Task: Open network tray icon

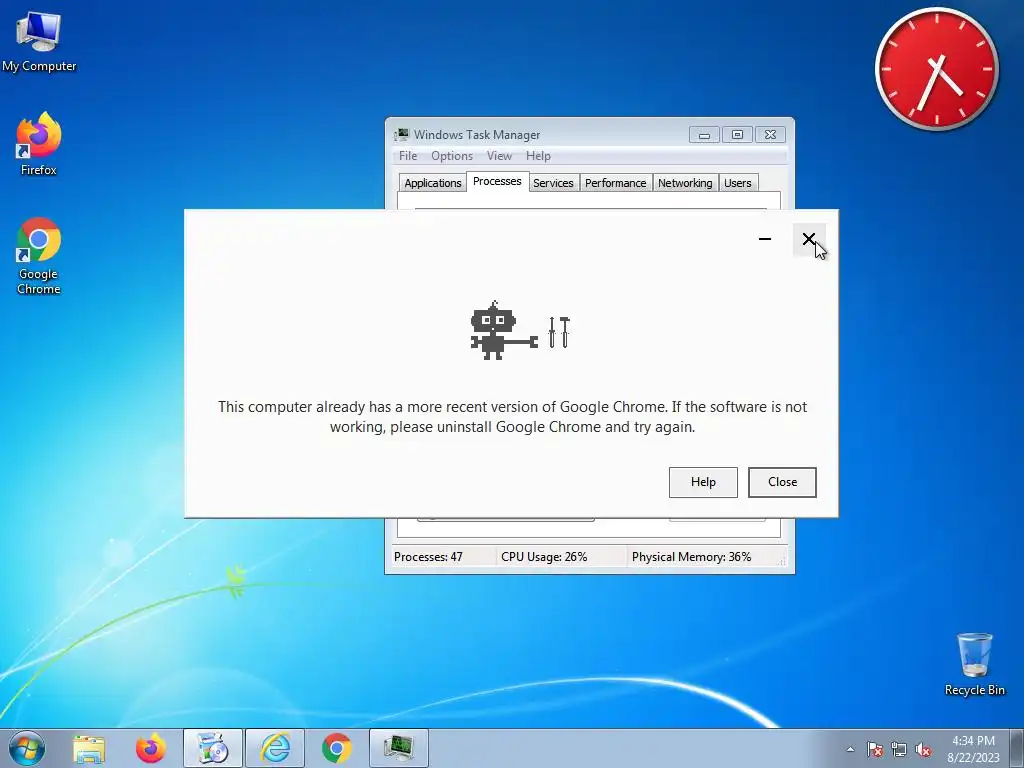Action: pyautogui.click(x=899, y=749)
